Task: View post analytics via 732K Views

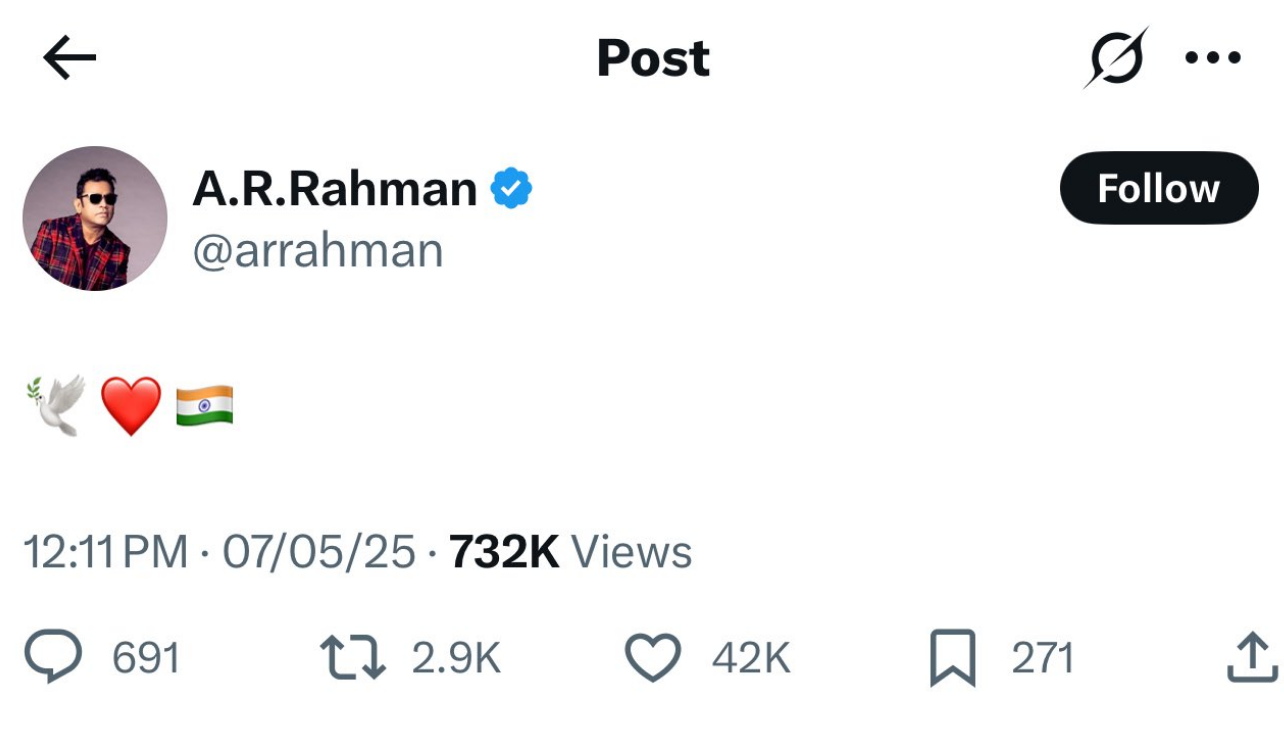Action: [570, 550]
